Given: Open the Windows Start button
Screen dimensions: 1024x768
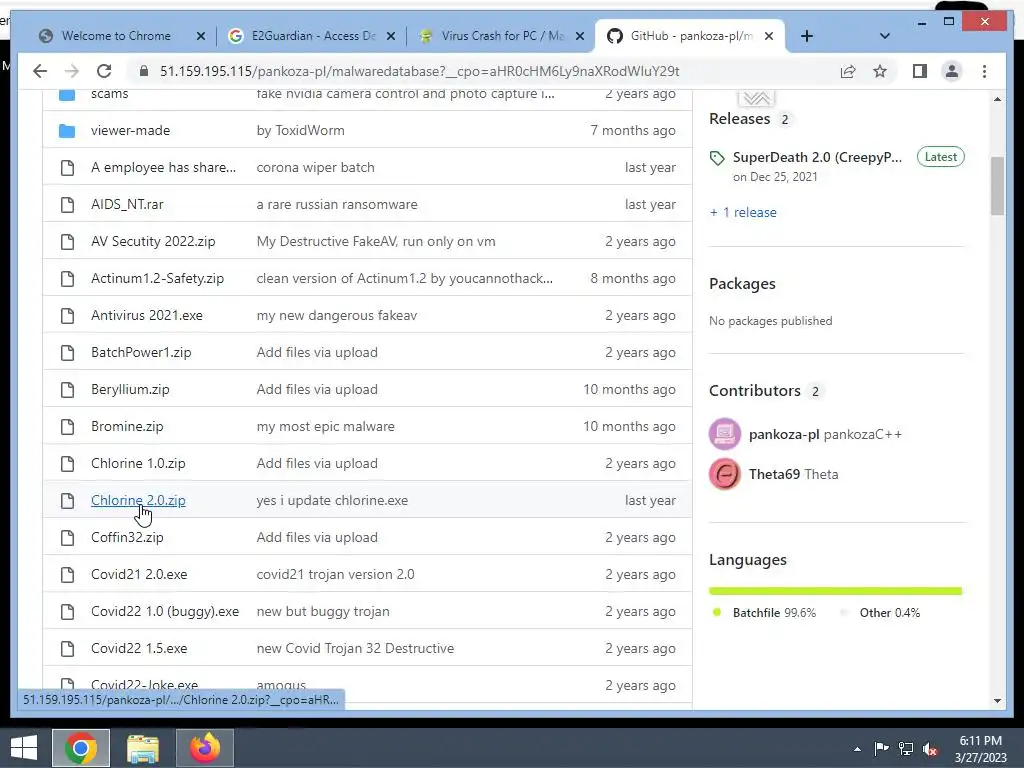Looking at the screenshot, I should (24, 748).
